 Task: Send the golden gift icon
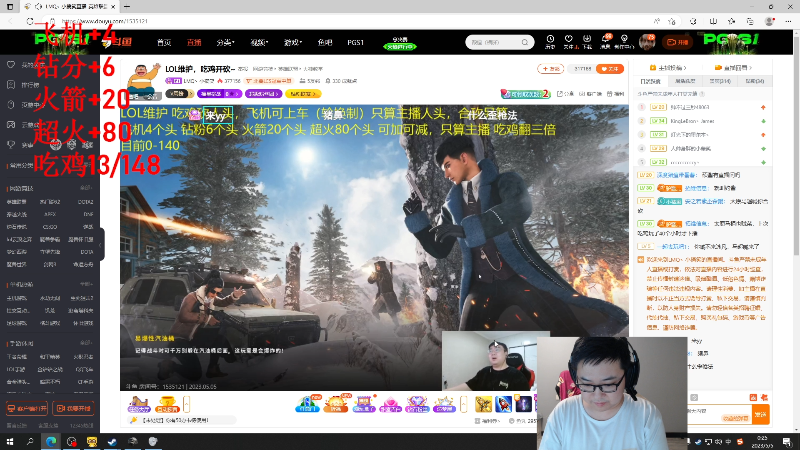pos(483,404)
